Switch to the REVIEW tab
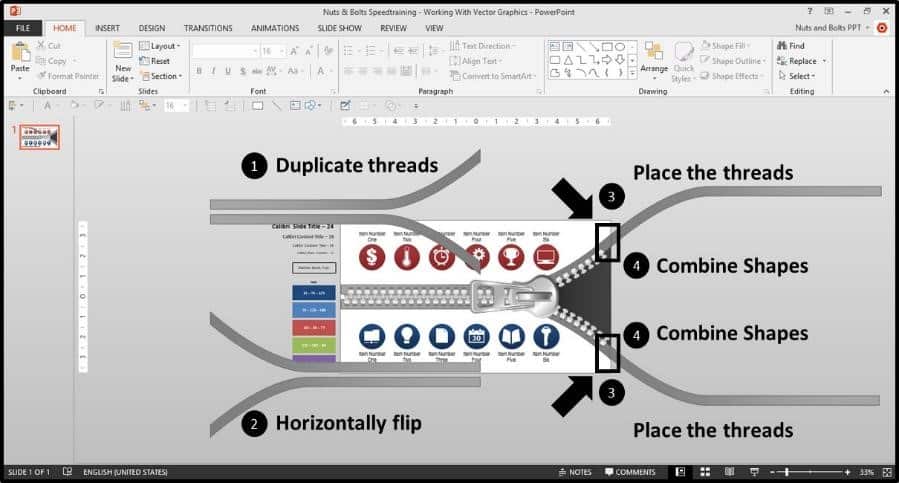 coord(393,28)
